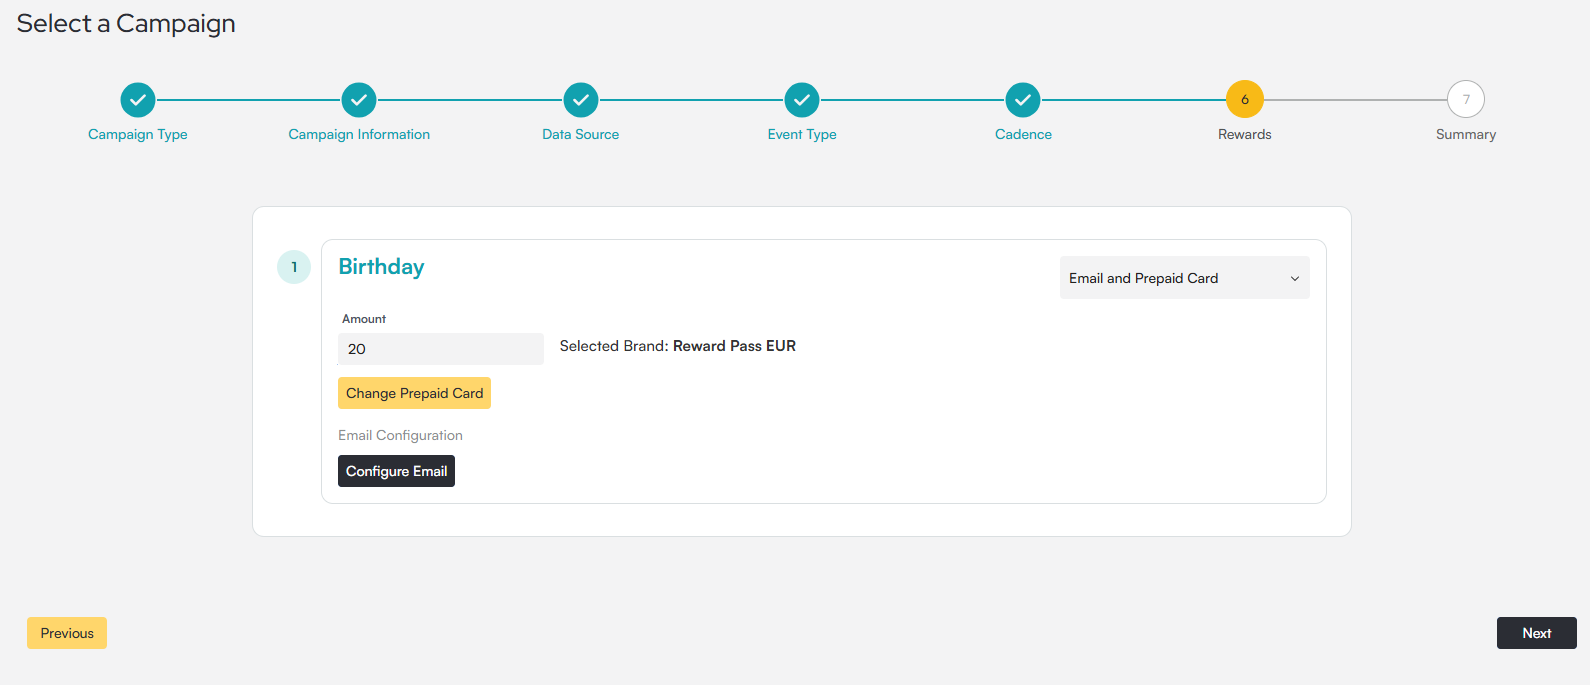This screenshot has height=685, width=1590.
Task: Click the Data Source checkmark step circle
Action: click(x=581, y=100)
